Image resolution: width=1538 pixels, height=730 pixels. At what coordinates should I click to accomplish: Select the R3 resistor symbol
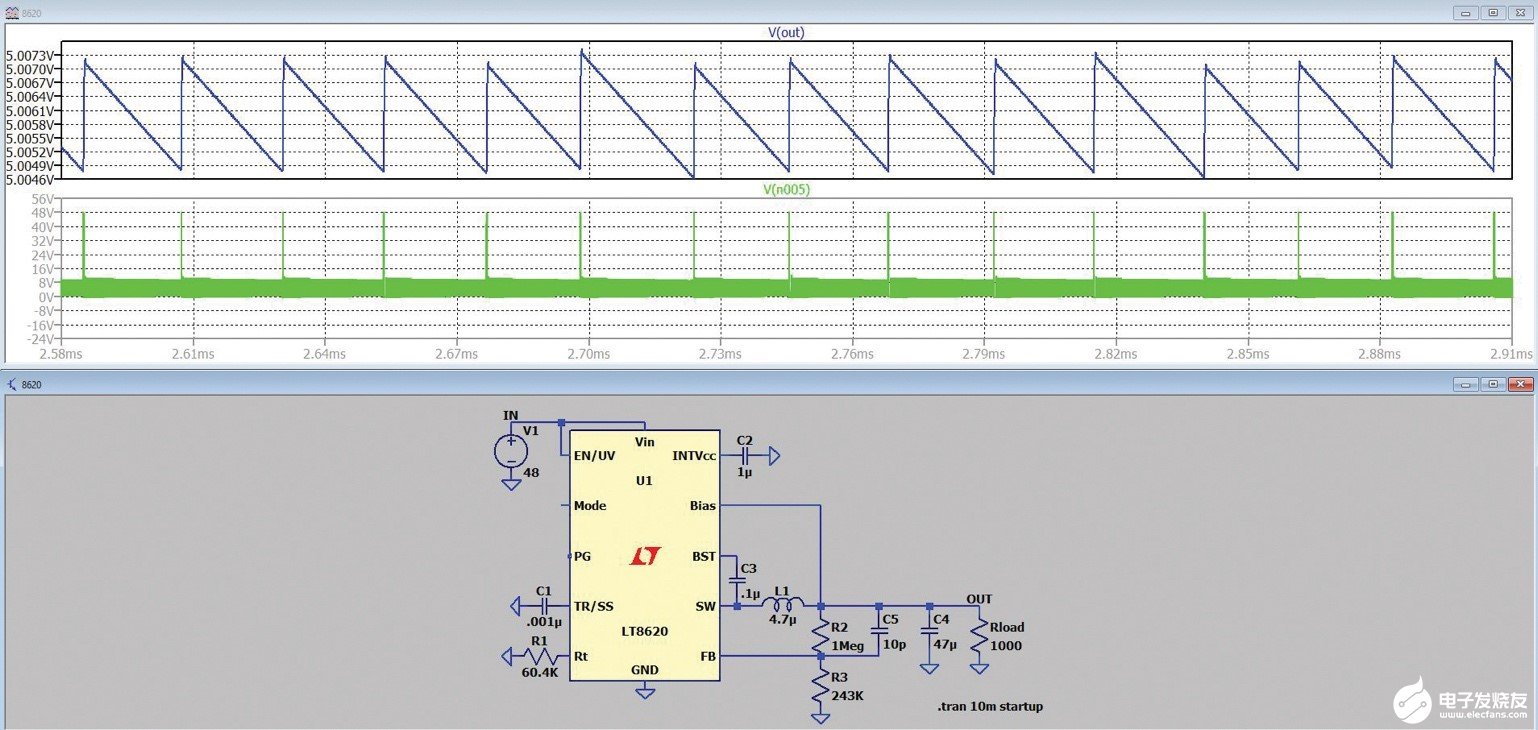pos(820,686)
